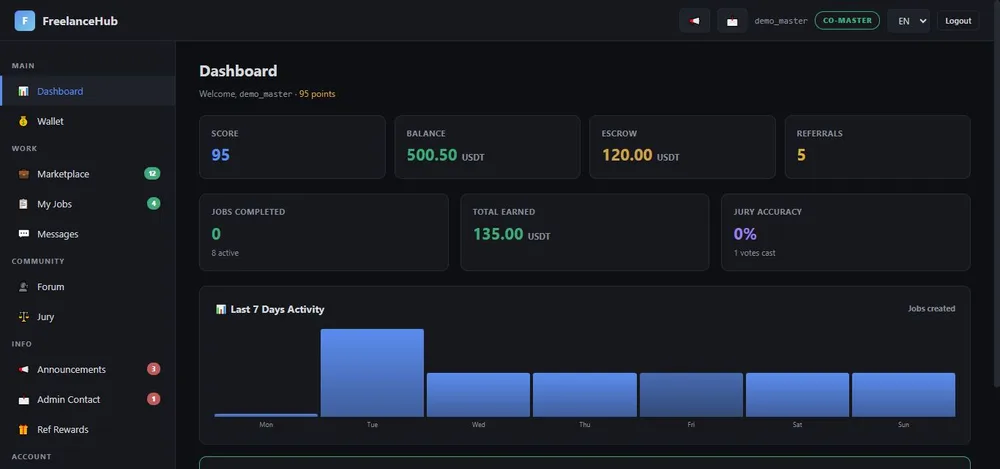This screenshot has width=1000, height=469.
Task: Open Messages from the sidebar
Action: (87, 234)
